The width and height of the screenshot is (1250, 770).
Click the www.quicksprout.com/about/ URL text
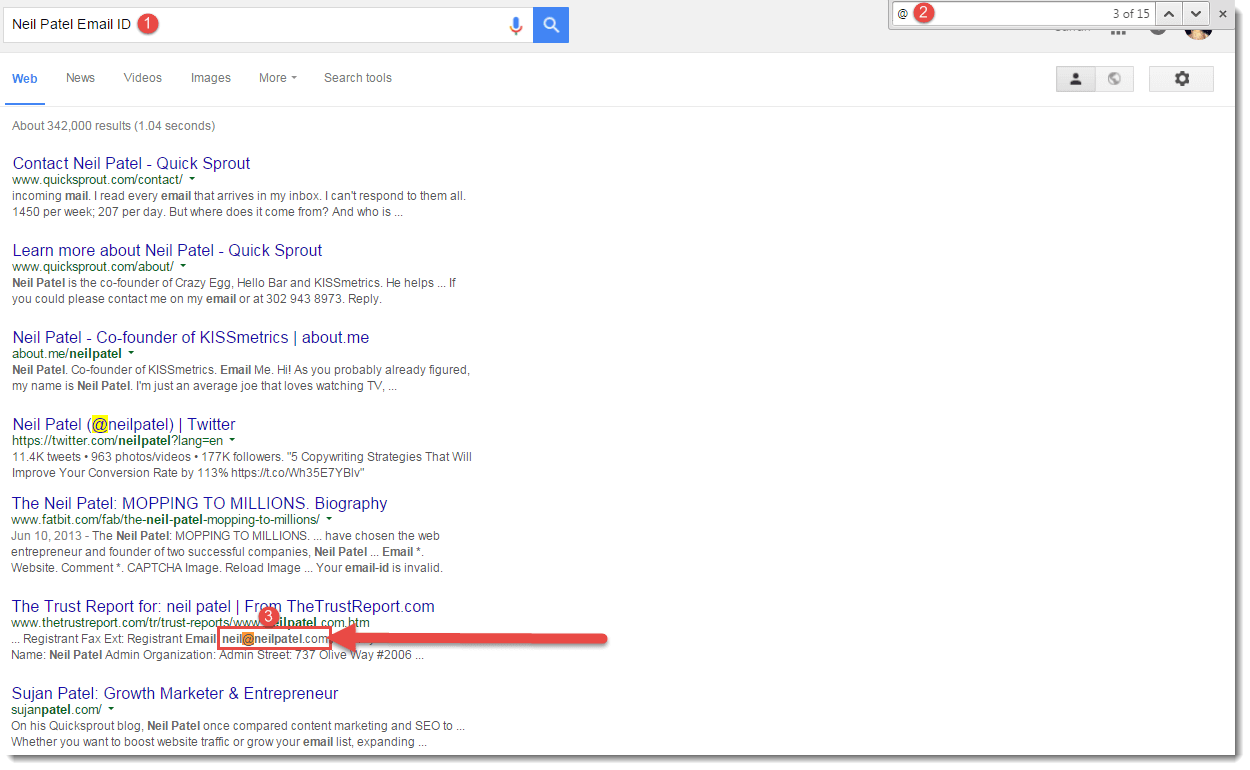(92, 267)
